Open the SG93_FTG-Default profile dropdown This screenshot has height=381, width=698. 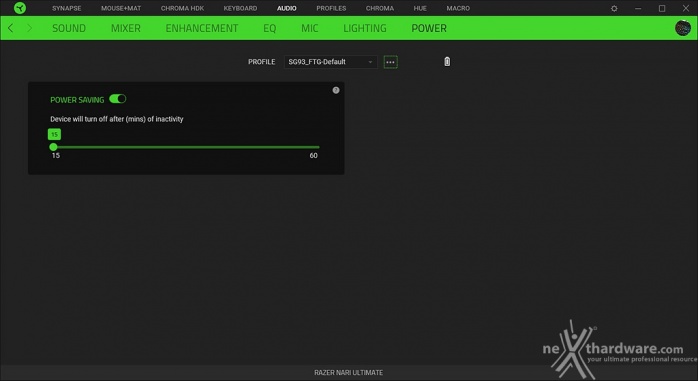[x=330, y=62]
